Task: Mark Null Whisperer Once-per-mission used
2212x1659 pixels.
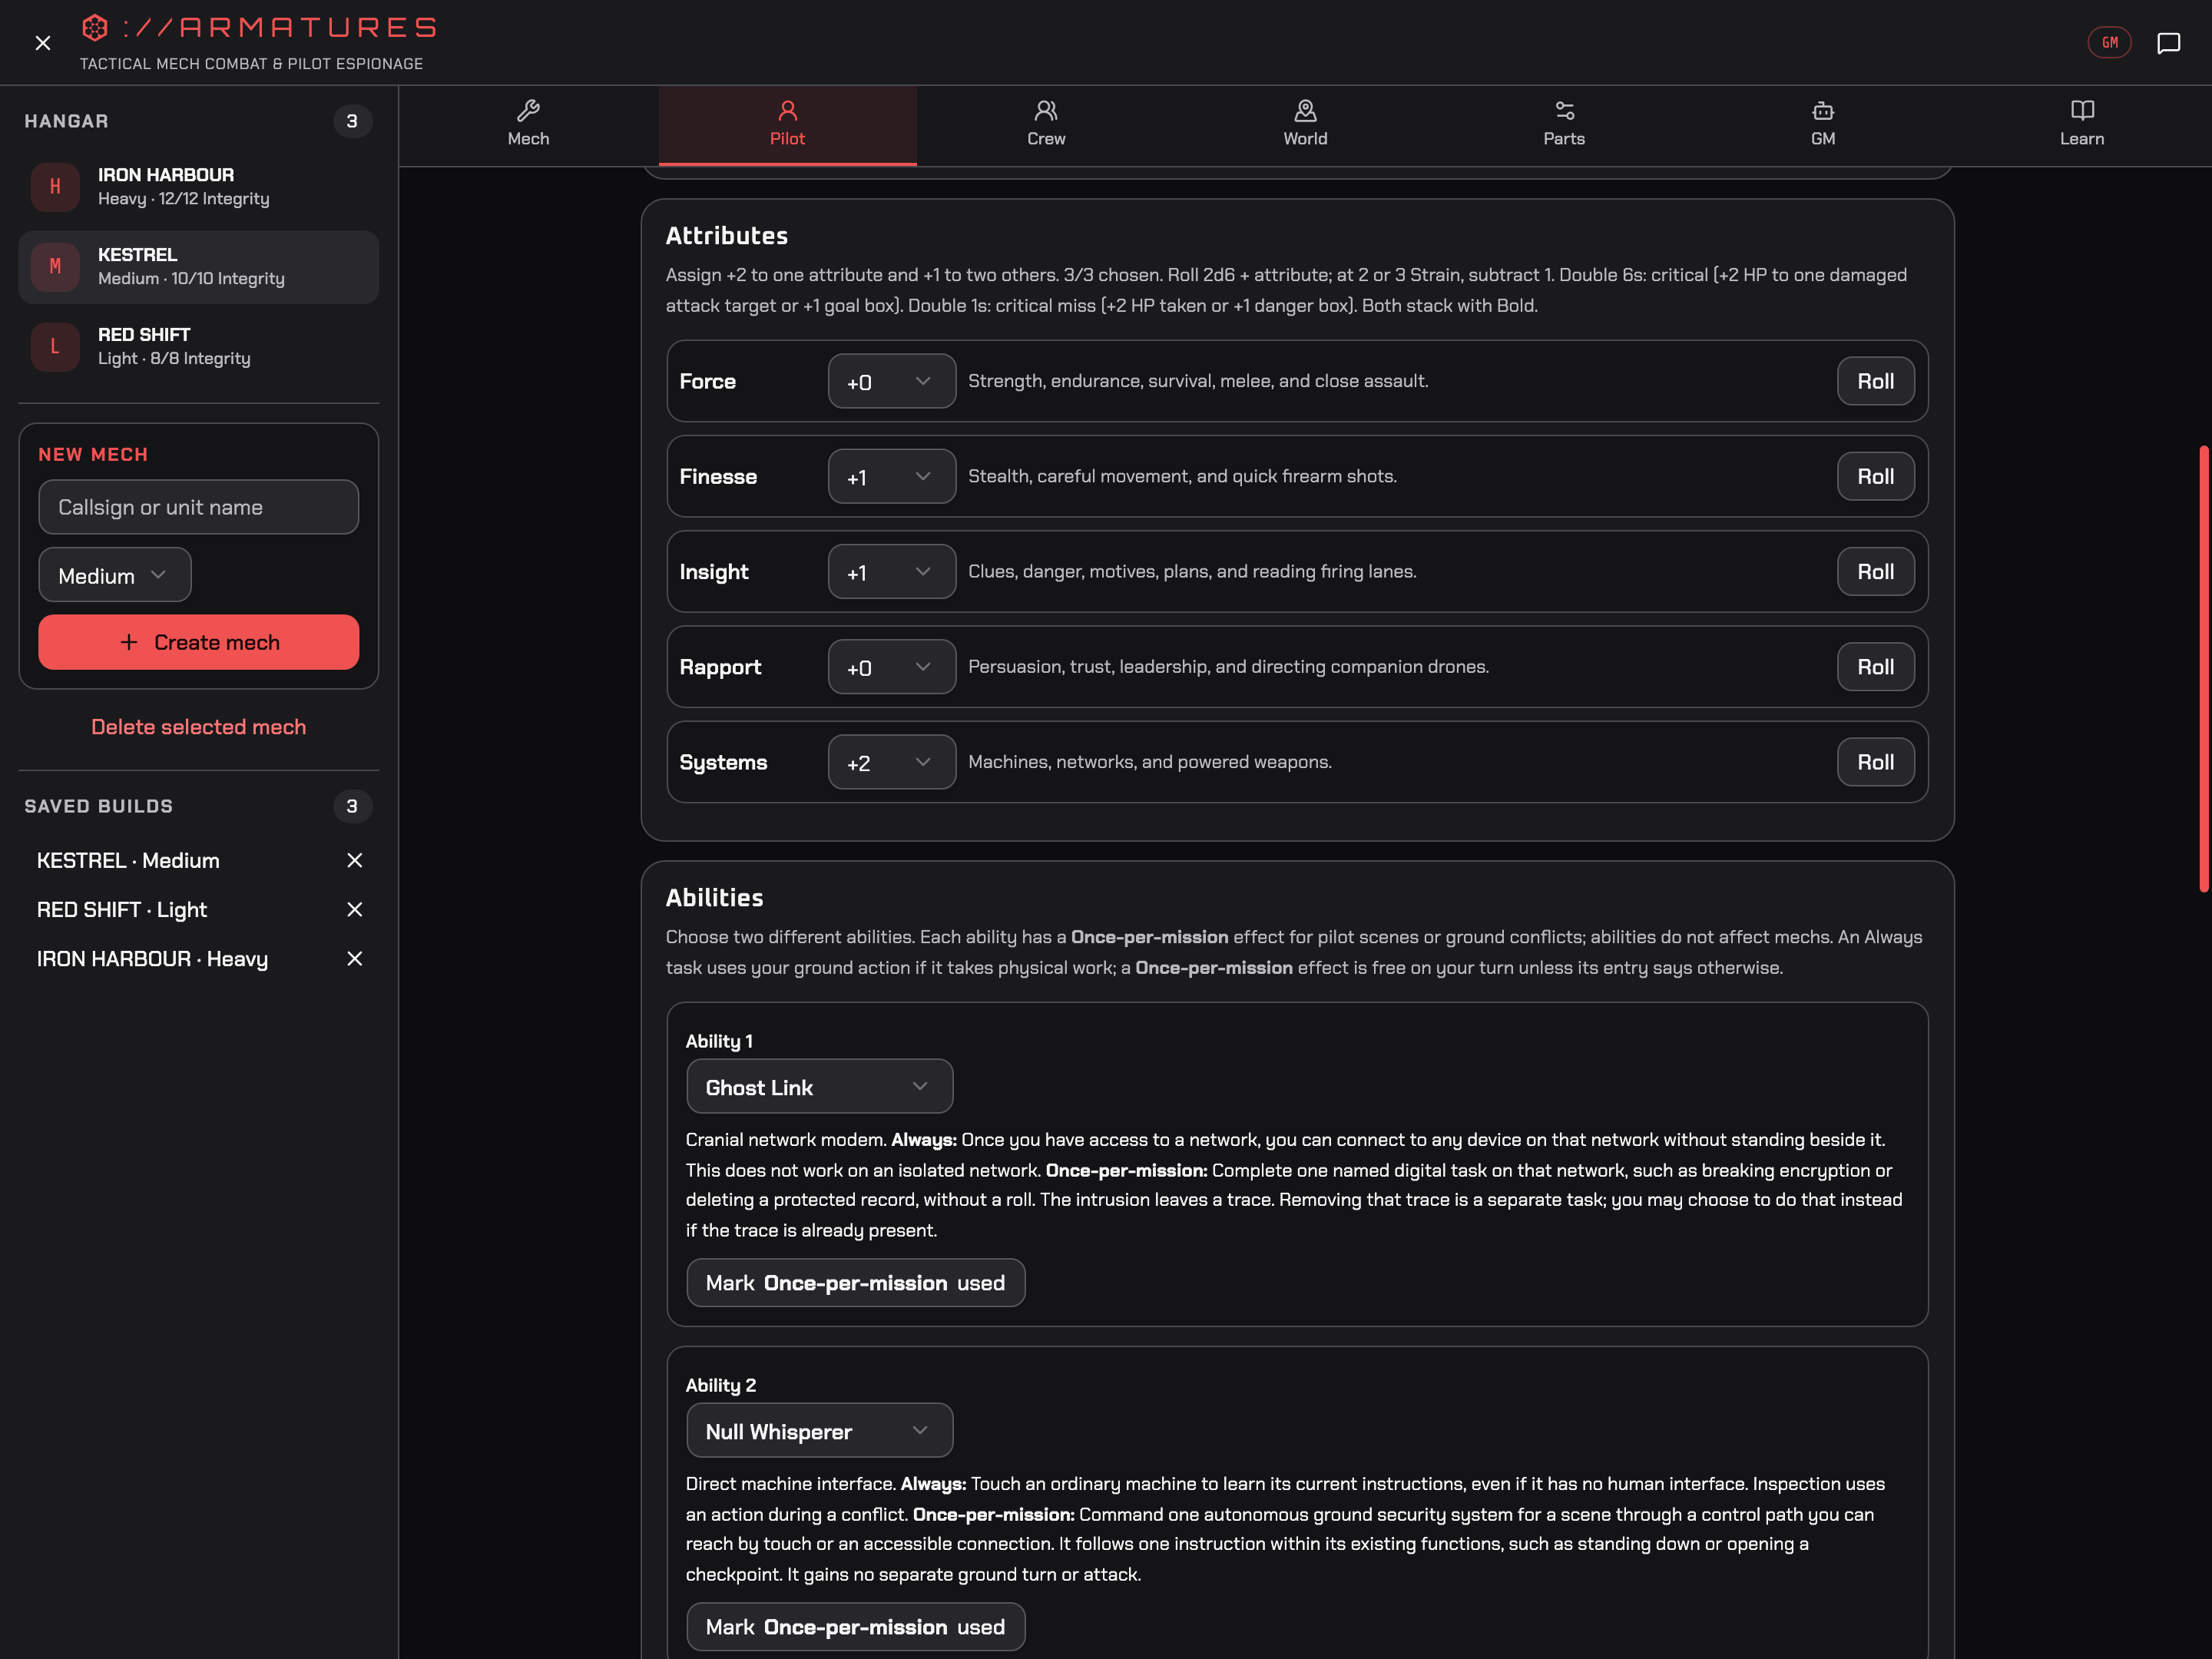Action: [x=855, y=1627]
